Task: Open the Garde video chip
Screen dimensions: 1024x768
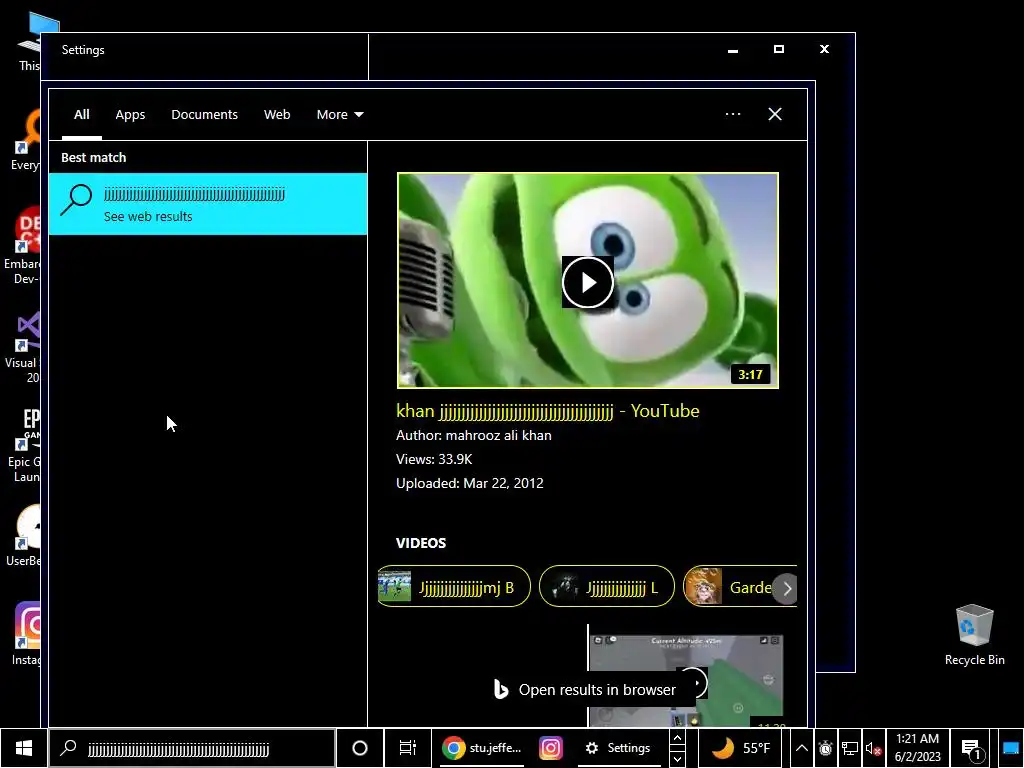Action: pyautogui.click(x=727, y=586)
